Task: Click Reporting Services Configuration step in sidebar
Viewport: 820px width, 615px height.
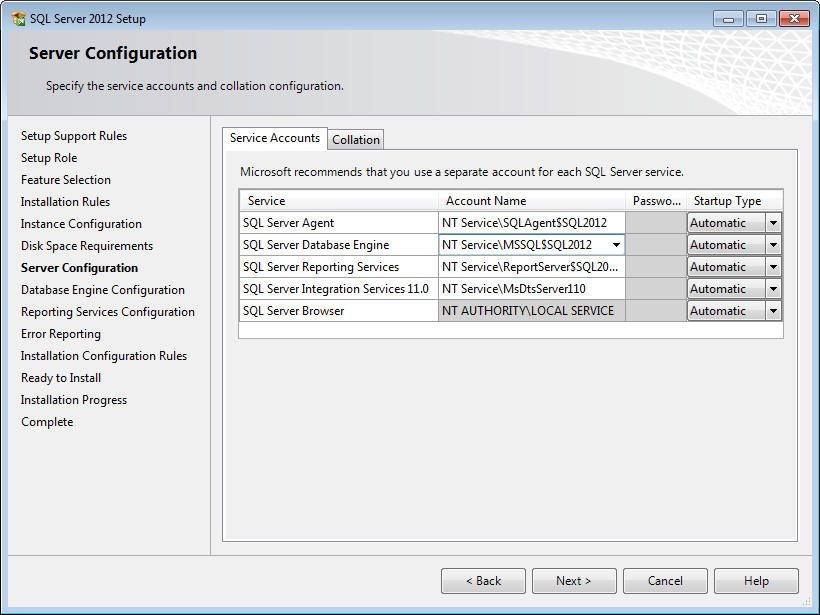Action: (x=108, y=312)
